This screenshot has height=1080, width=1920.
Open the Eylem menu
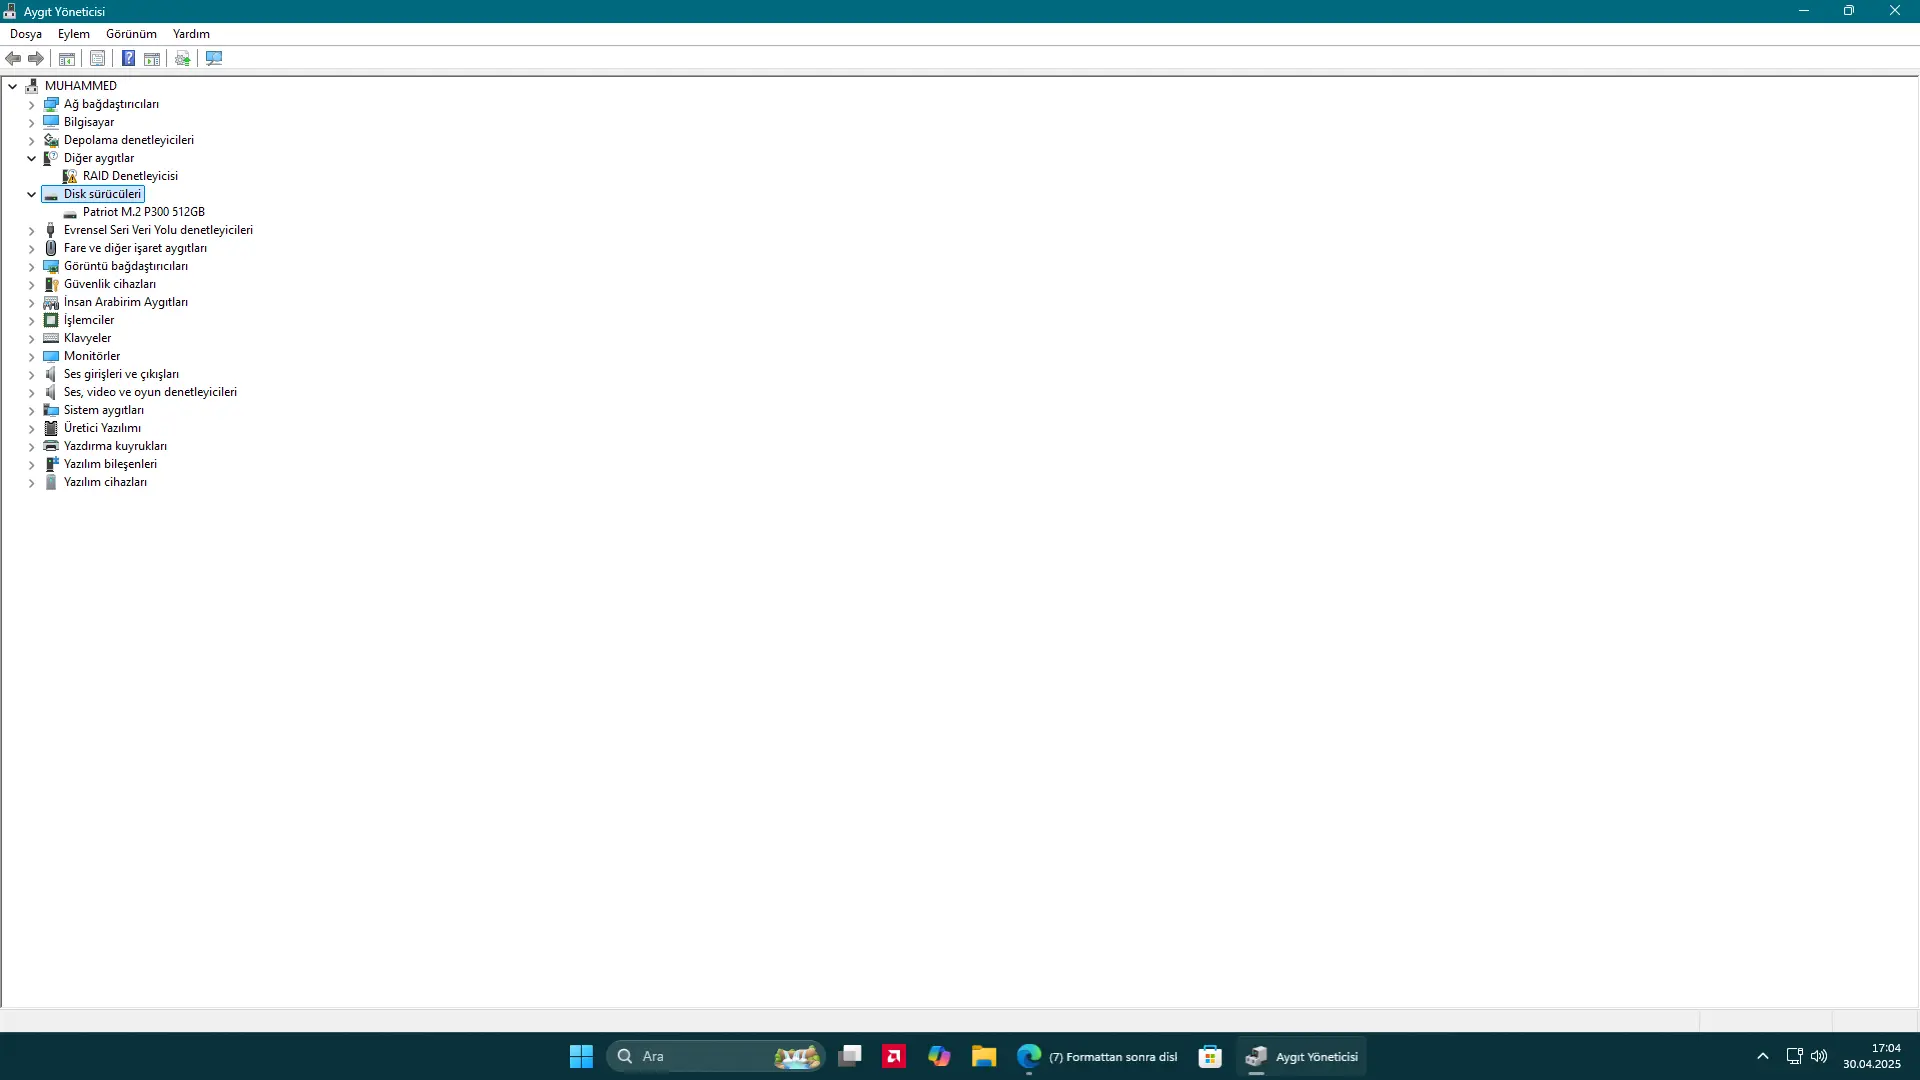pyautogui.click(x=74, y=33)
